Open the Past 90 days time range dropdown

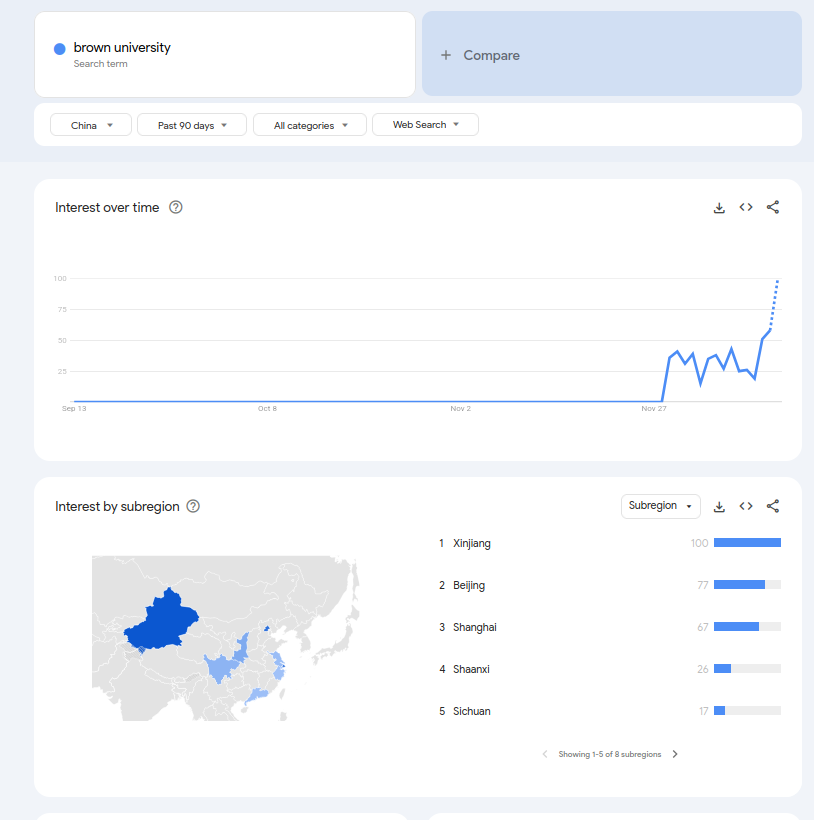coord(192,125)
